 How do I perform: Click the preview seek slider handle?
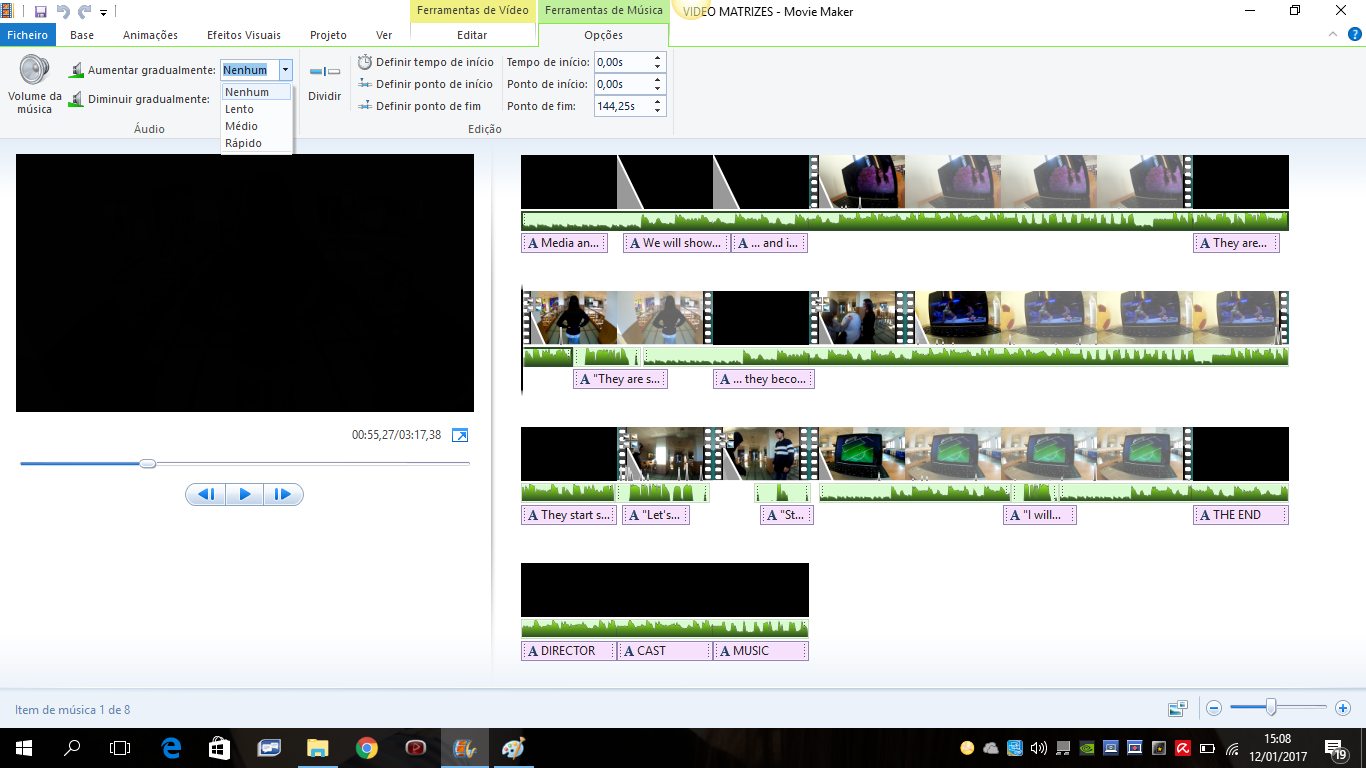tap(148, 464)
